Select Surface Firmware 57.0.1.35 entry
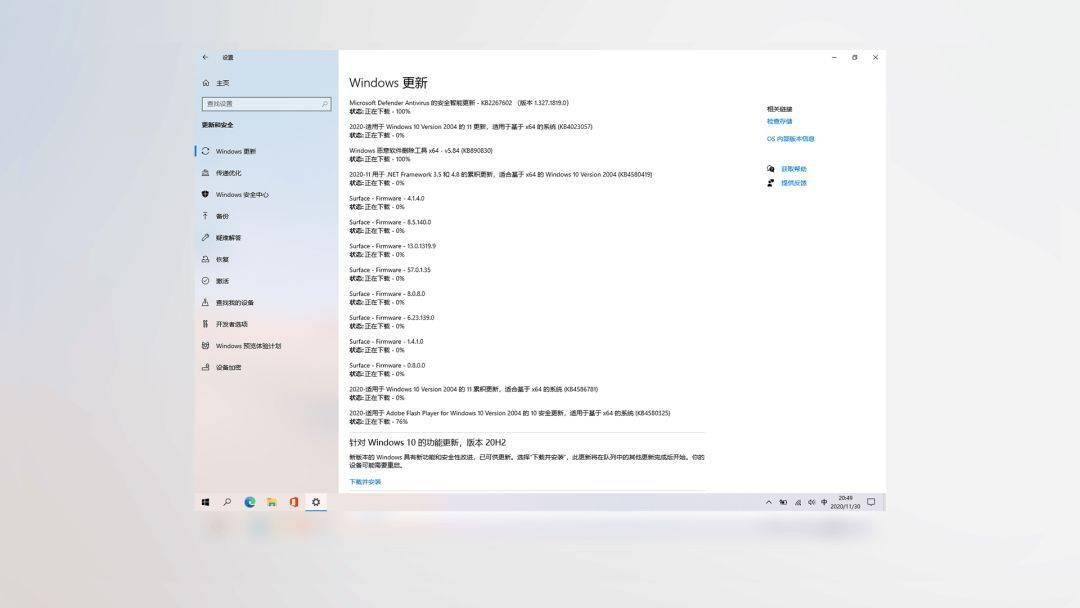The image size is (1080, 608). coord(390,274)
